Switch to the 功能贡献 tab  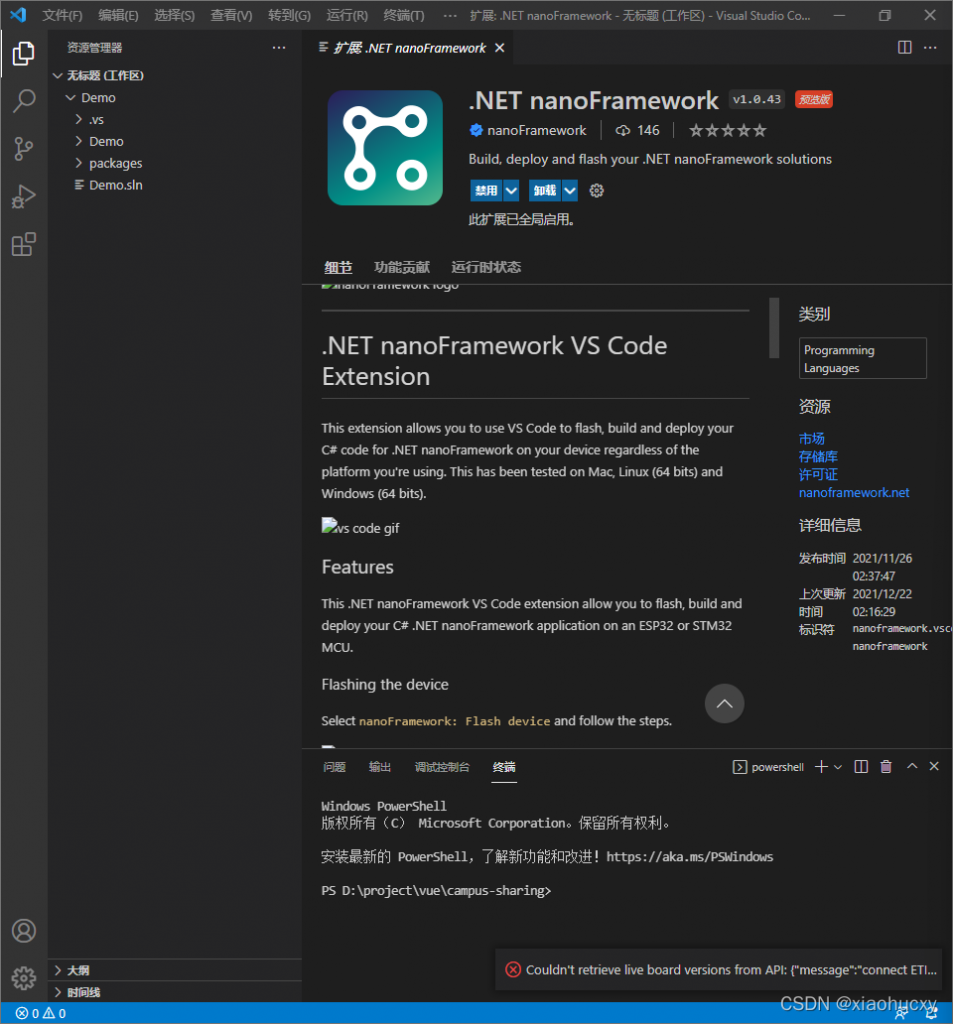[x=402, y=267]
